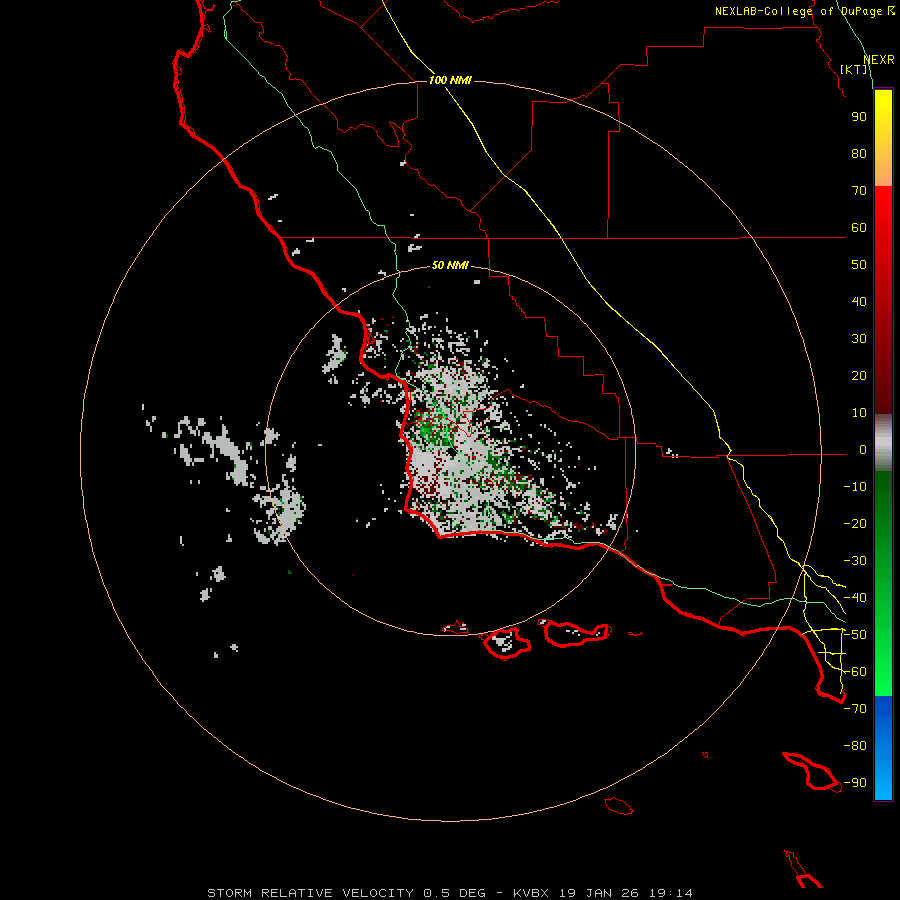Click the 40 value on velocity scale
This screenshot has width=900, height=900.
859,301
